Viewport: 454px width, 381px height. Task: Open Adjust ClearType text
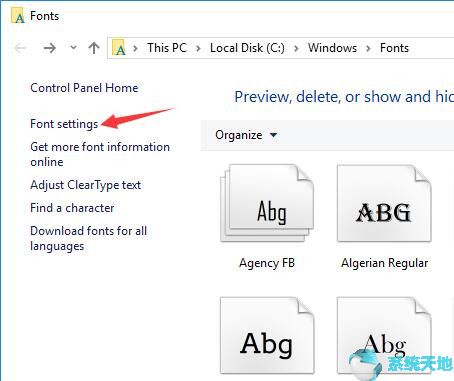86,185
